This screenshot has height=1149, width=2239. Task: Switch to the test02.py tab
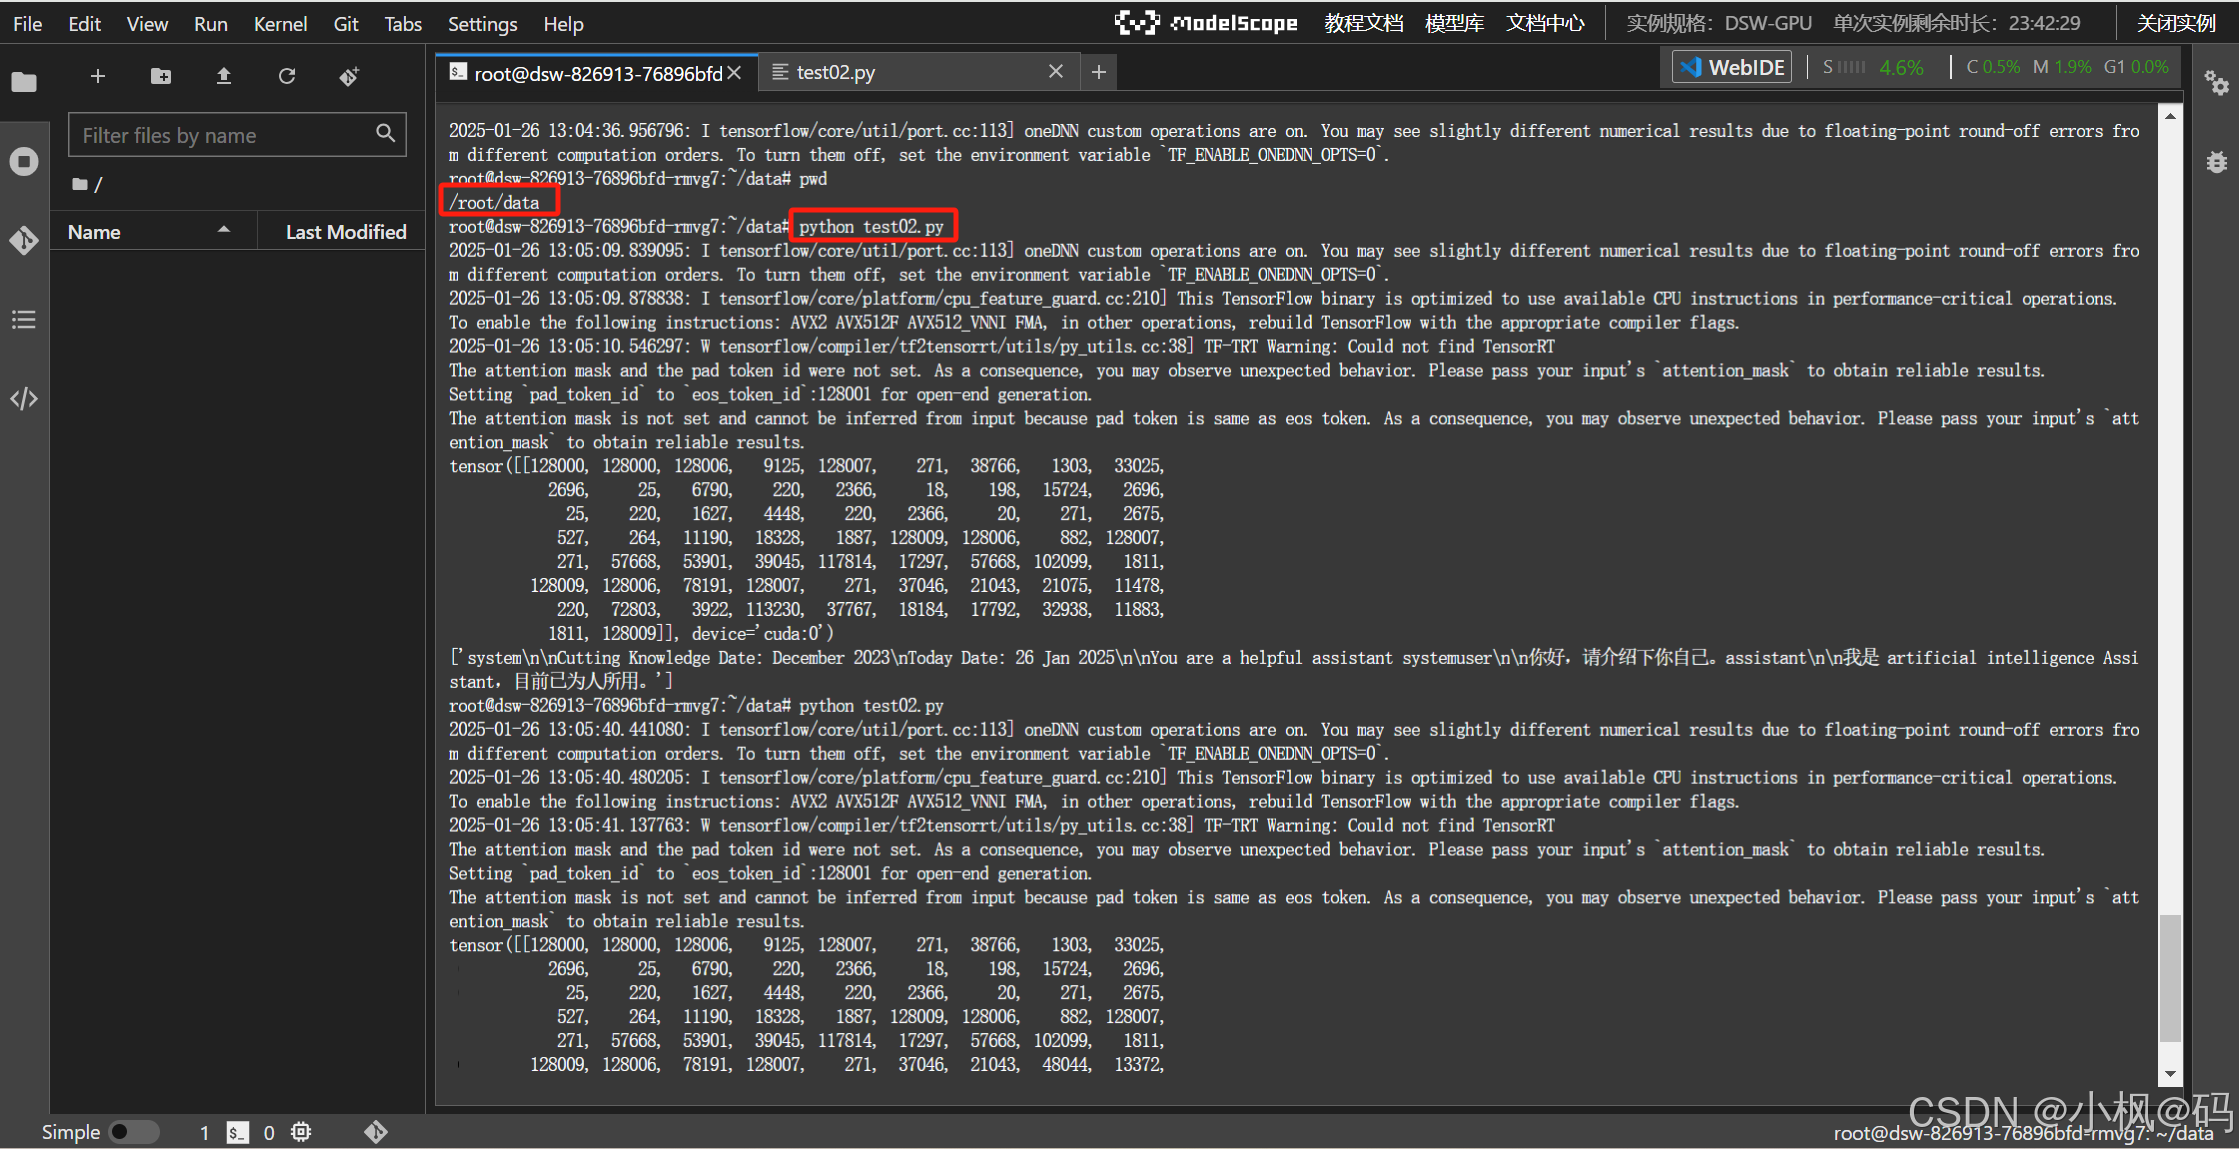coord(835,72)
